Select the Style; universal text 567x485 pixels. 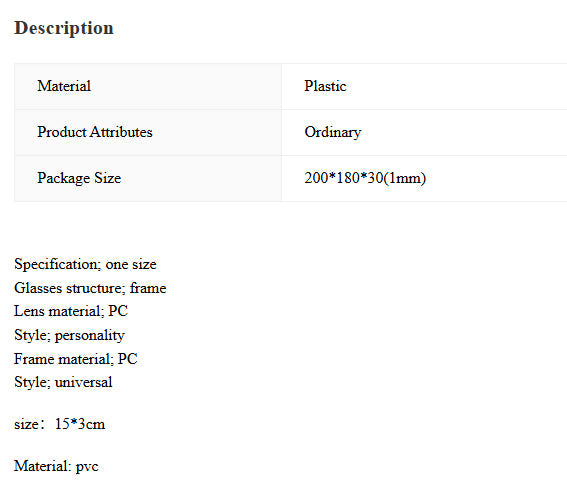pos(63,382)
